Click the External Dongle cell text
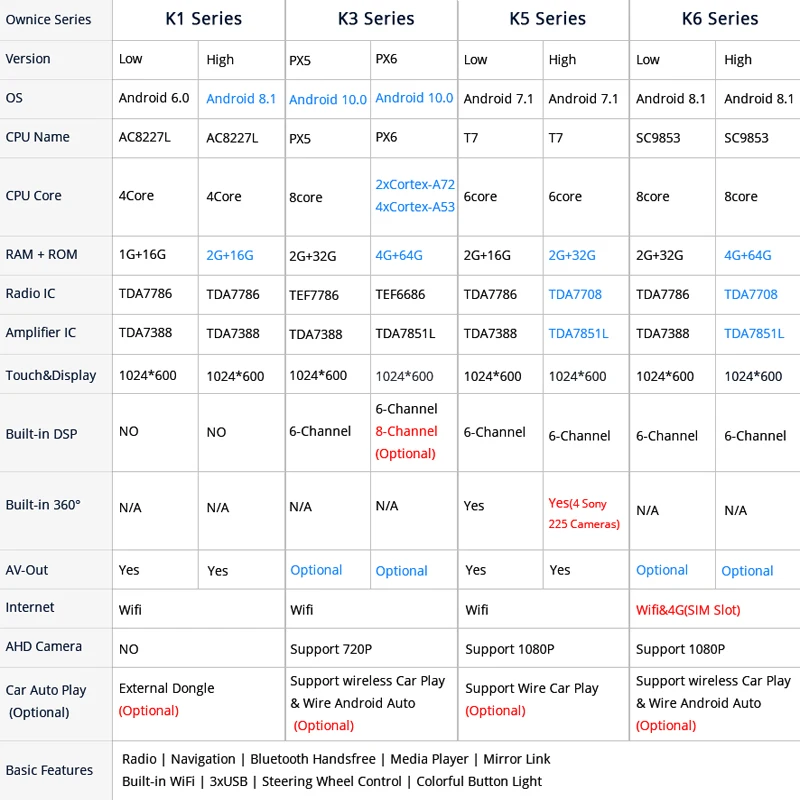 coord(166,688)
